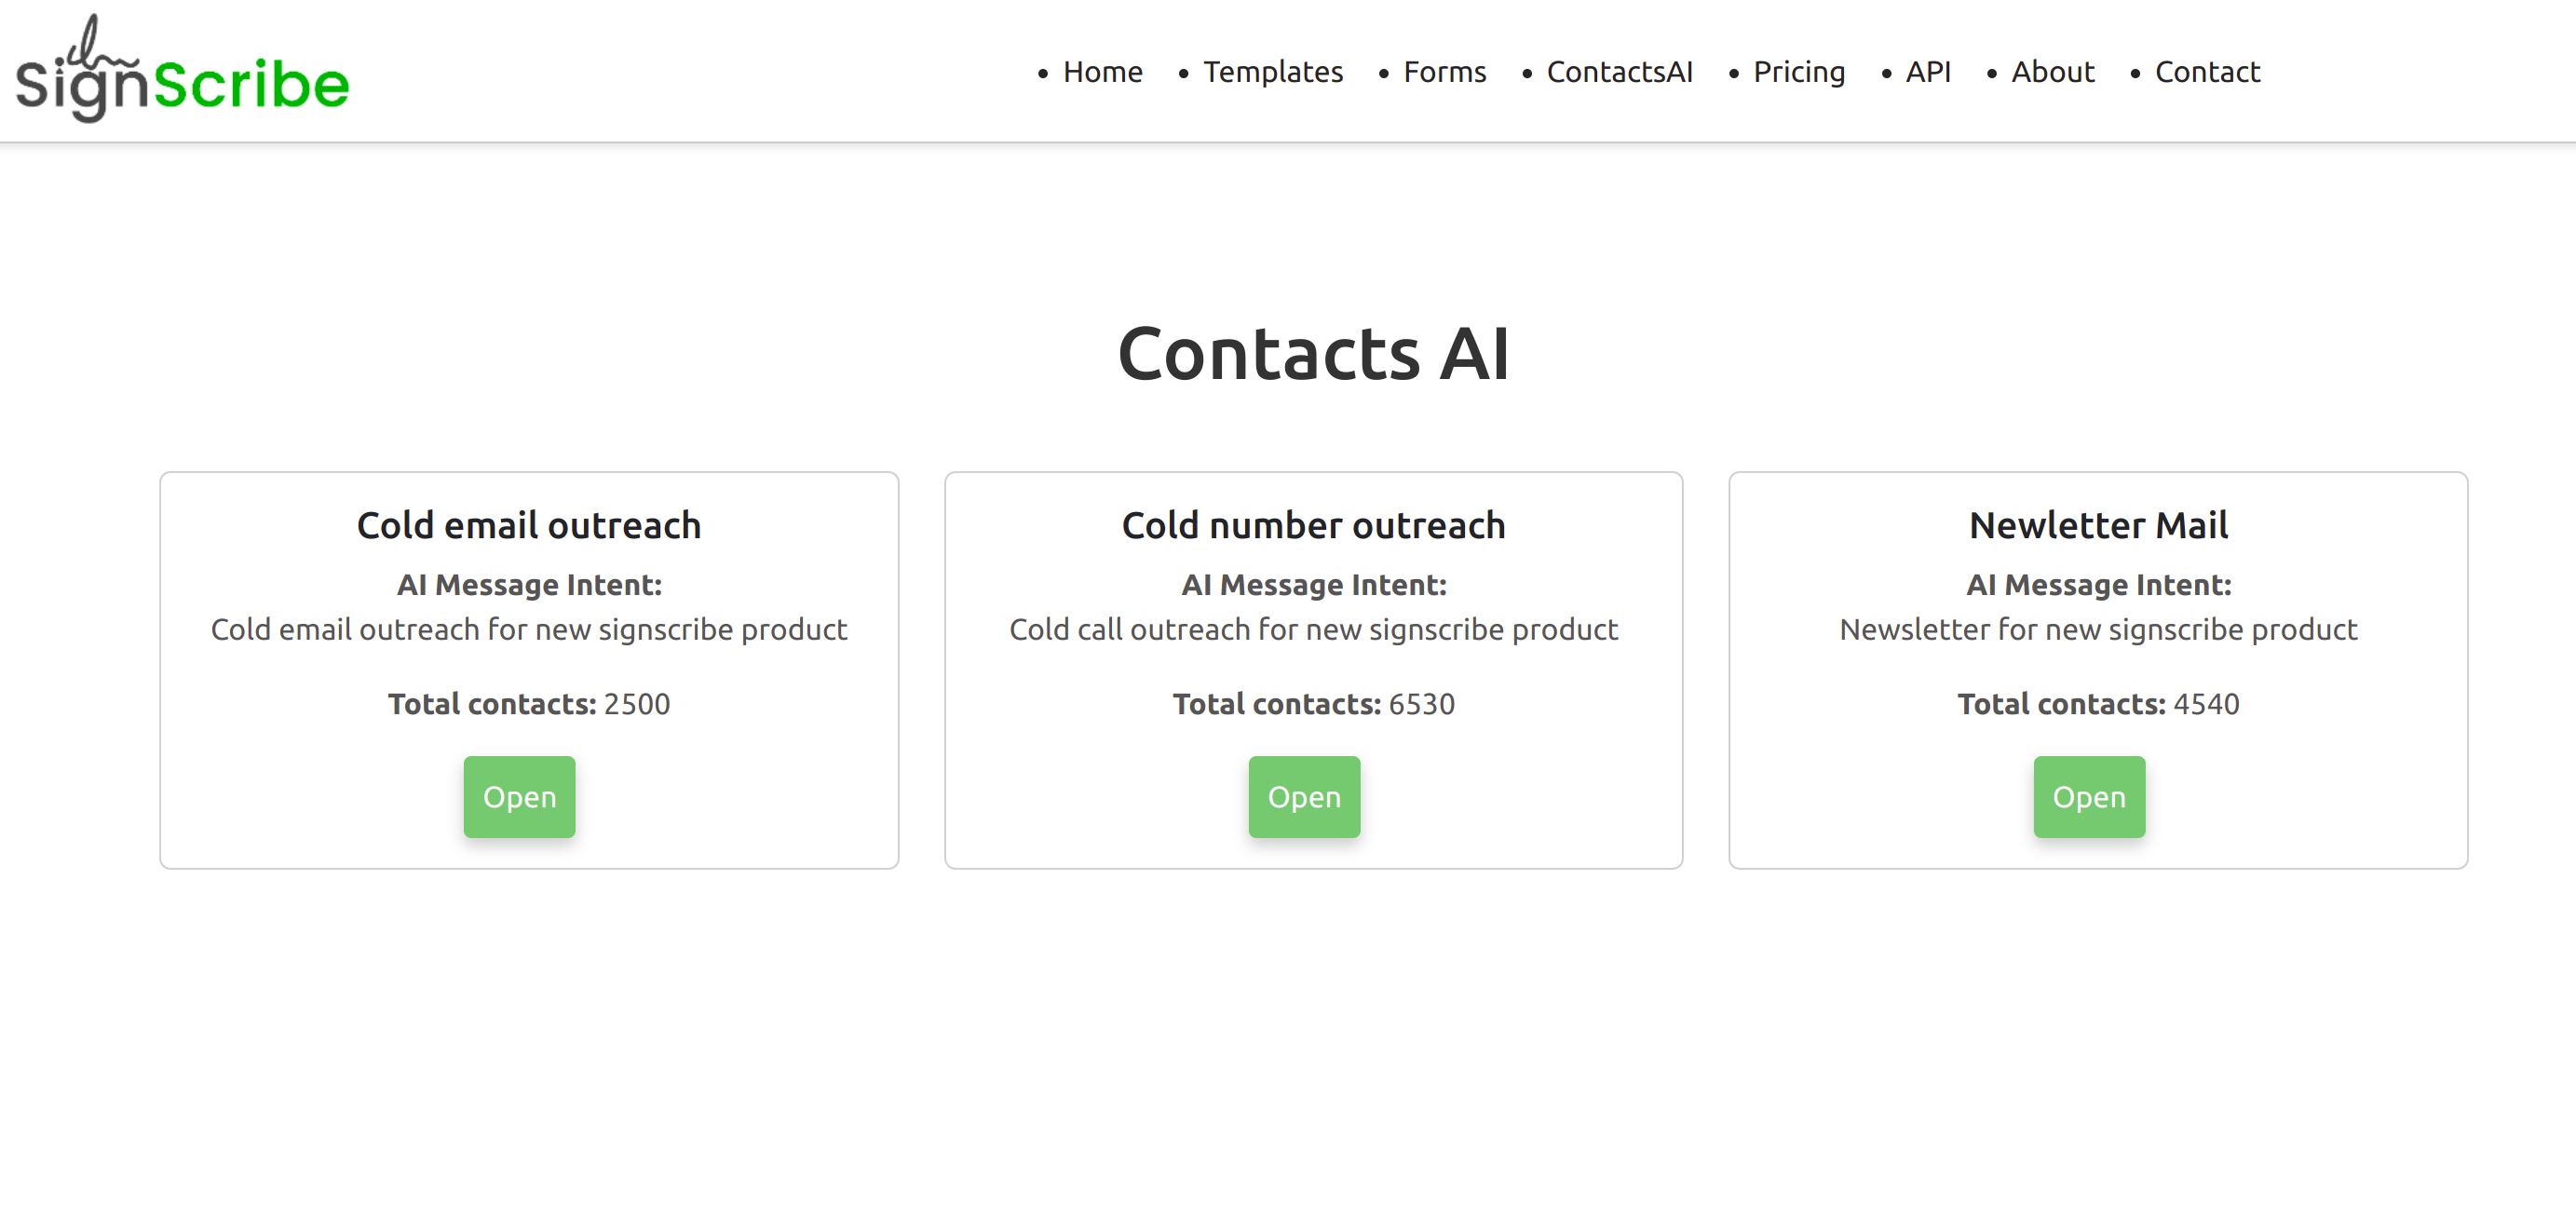2576x1231 pixels.
Task: Click Home navigation menu item
Action: click(1101, 73)
